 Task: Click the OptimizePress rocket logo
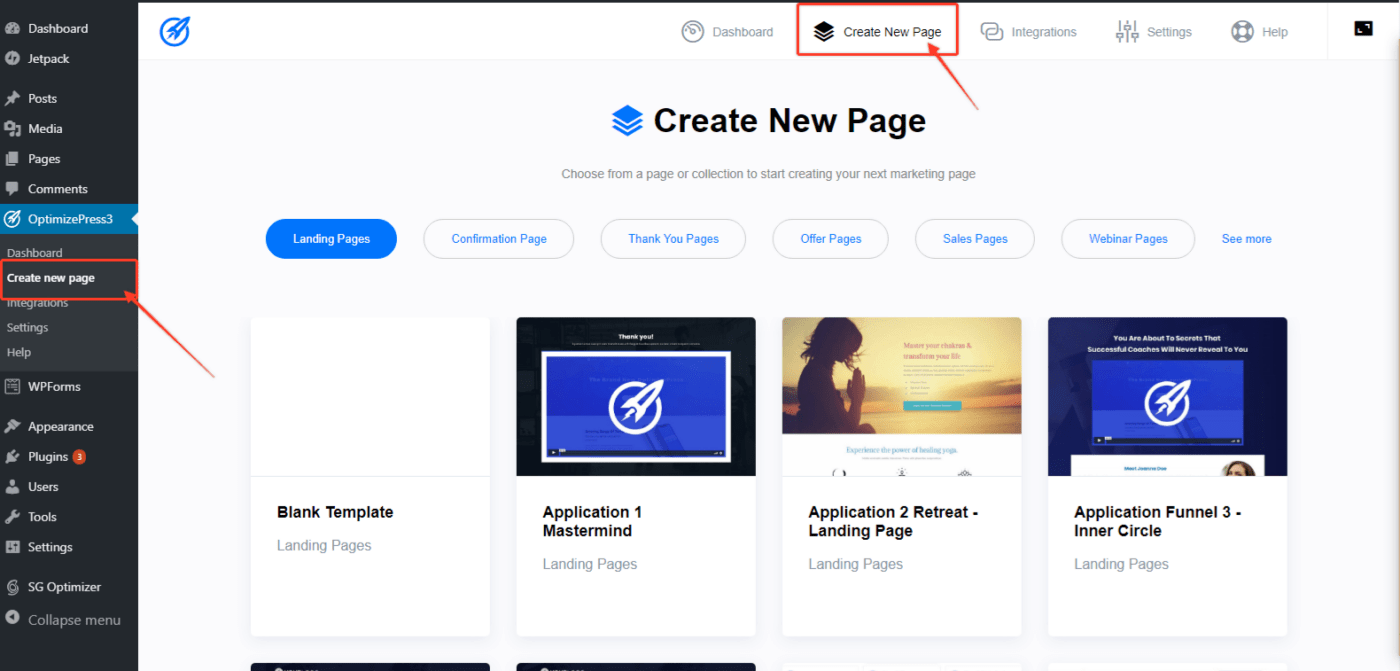click(175, 32)
